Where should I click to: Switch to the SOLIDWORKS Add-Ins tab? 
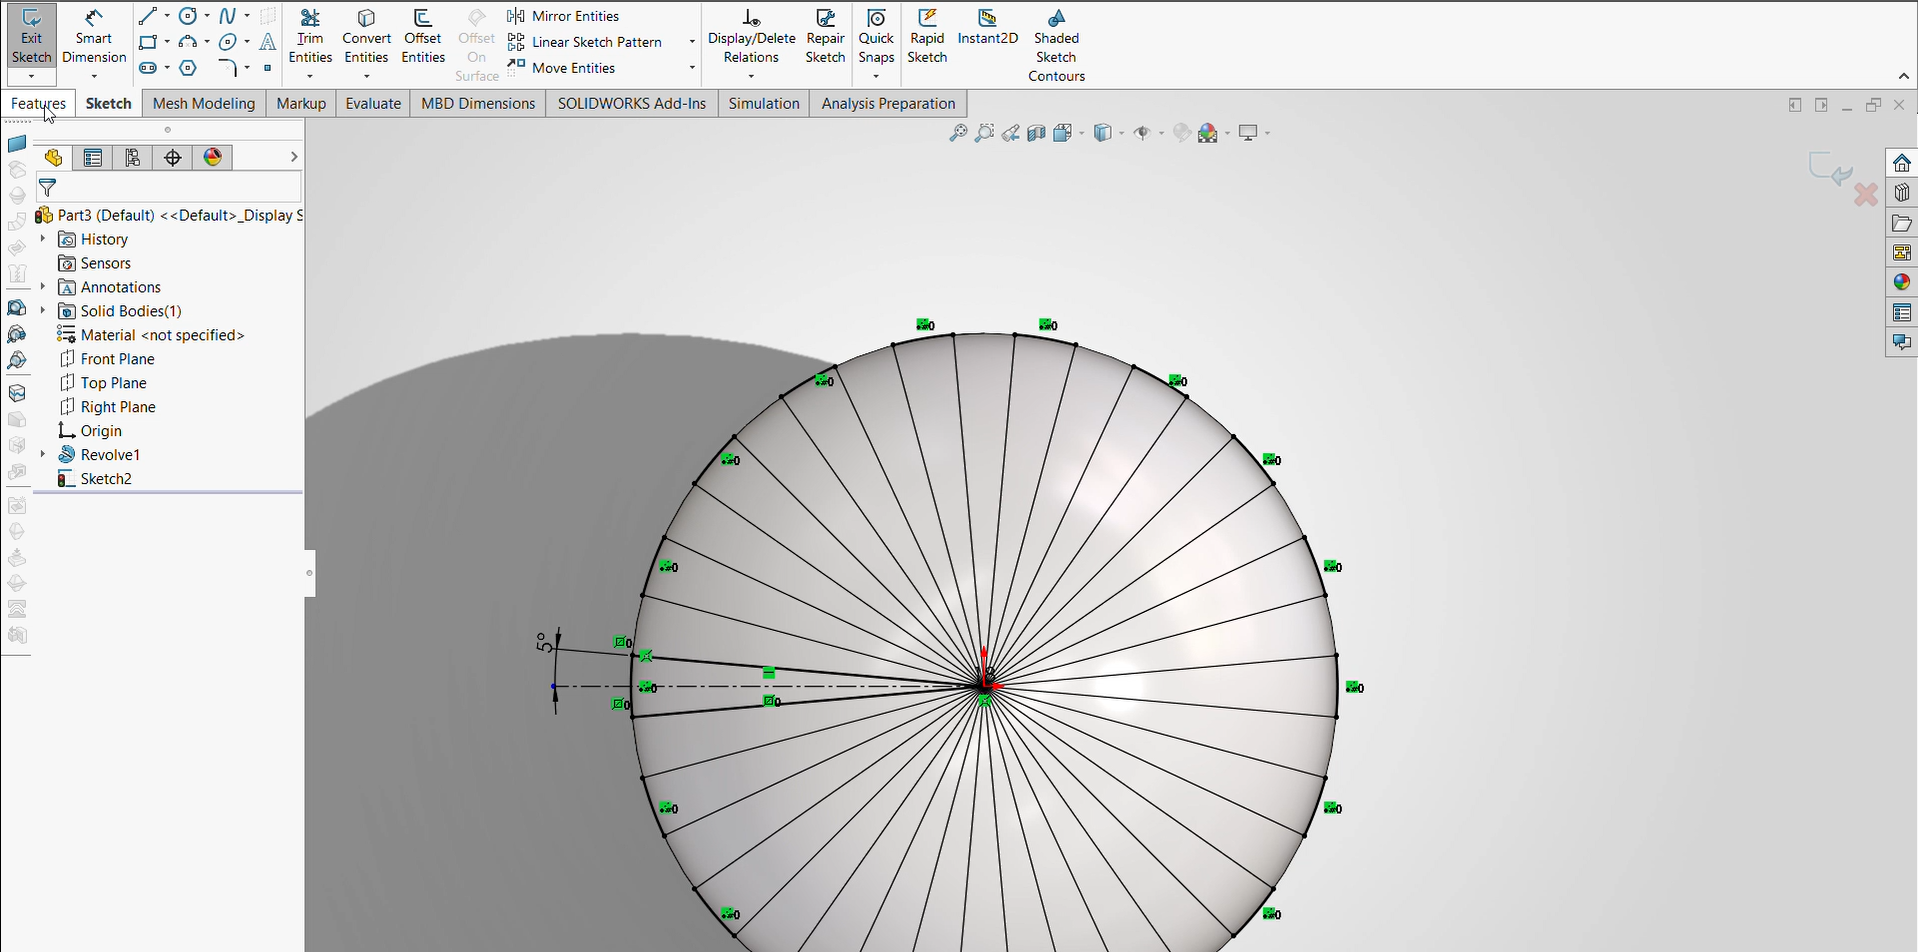(x=632, y=103)
